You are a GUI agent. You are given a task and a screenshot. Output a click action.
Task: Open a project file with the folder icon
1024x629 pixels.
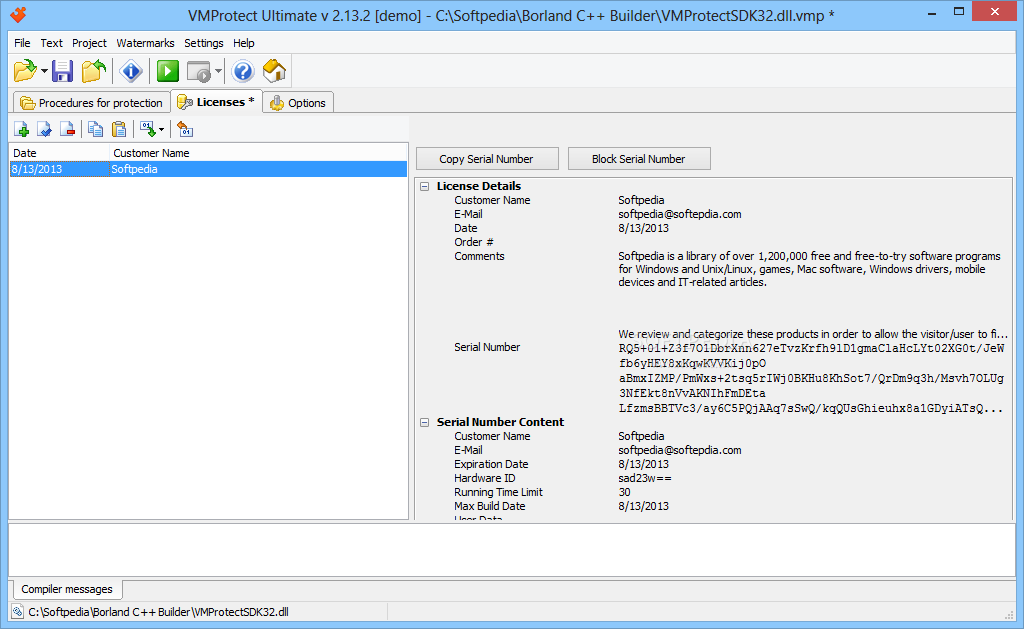pos(25,71)
